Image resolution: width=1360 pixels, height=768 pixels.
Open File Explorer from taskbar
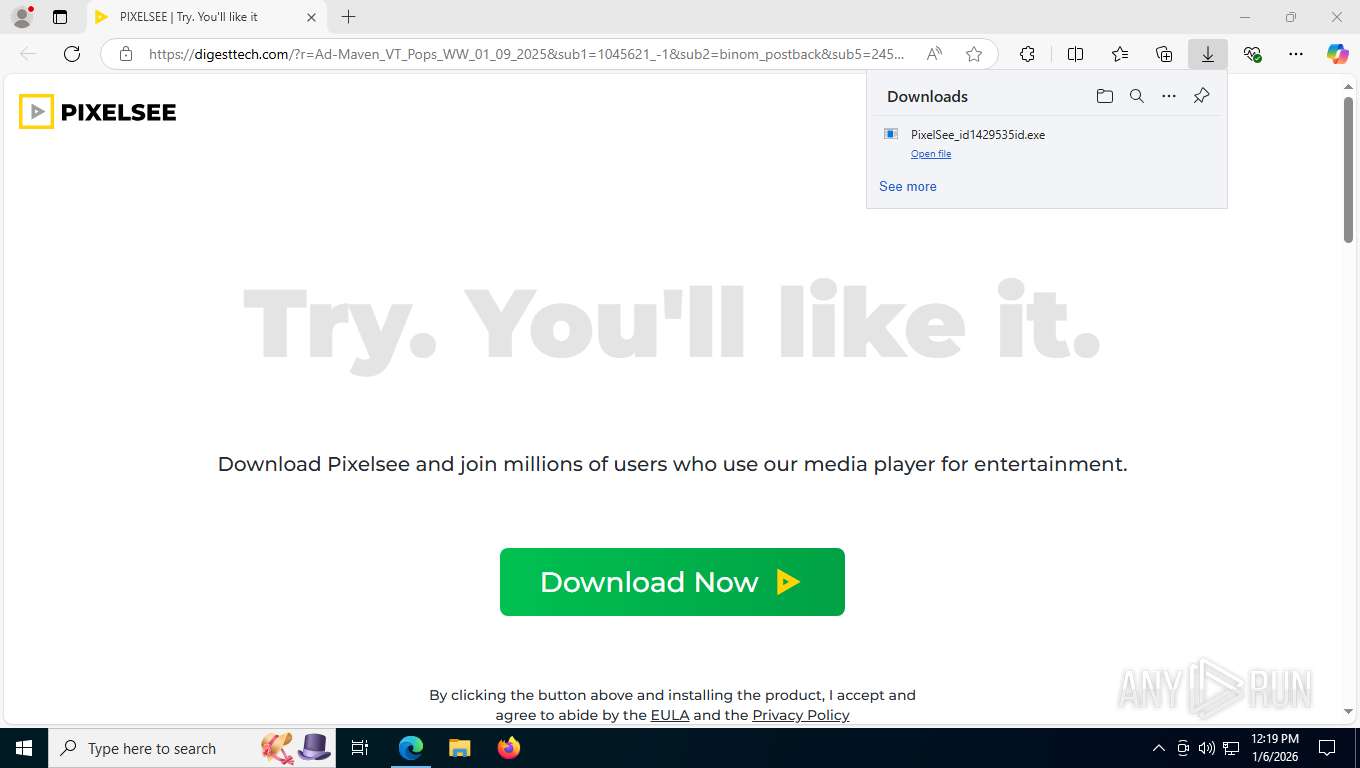pos(459,748)
